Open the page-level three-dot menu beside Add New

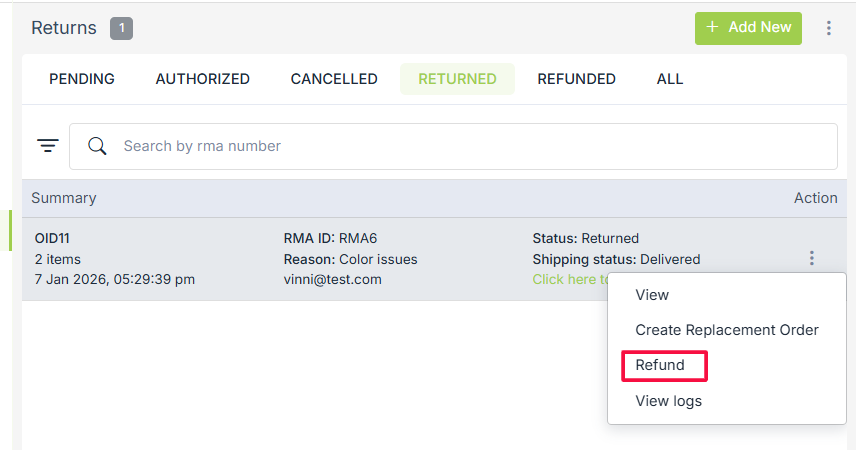(x=829, y=28)
